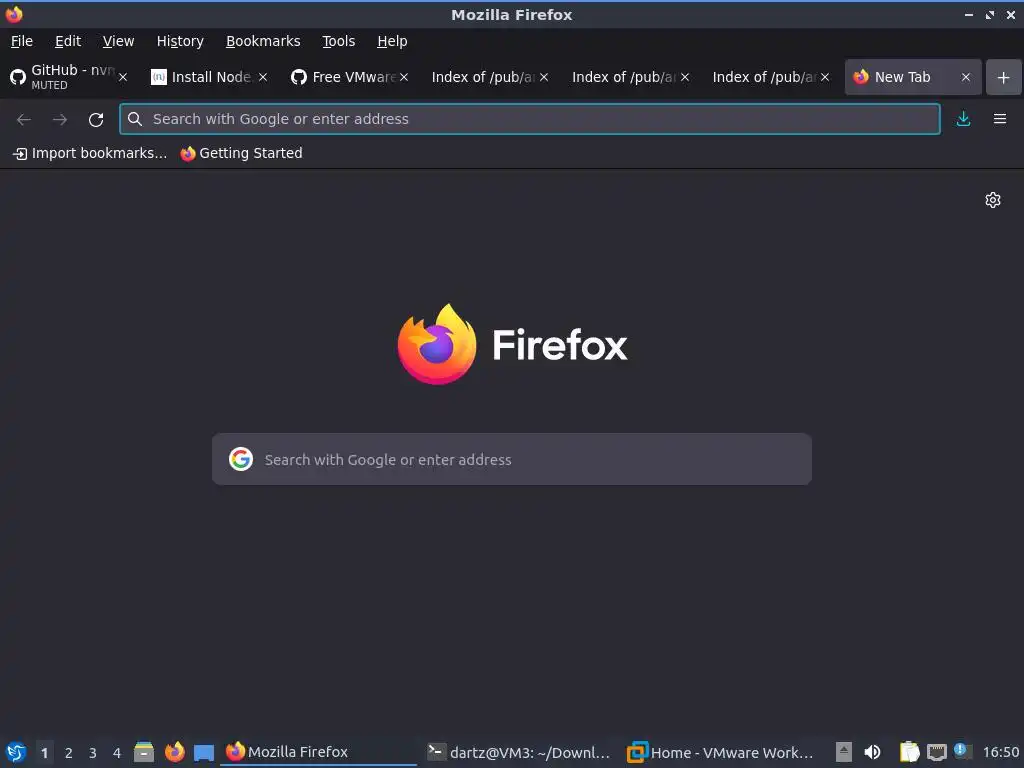Open the Edit menu

[68, 41]
